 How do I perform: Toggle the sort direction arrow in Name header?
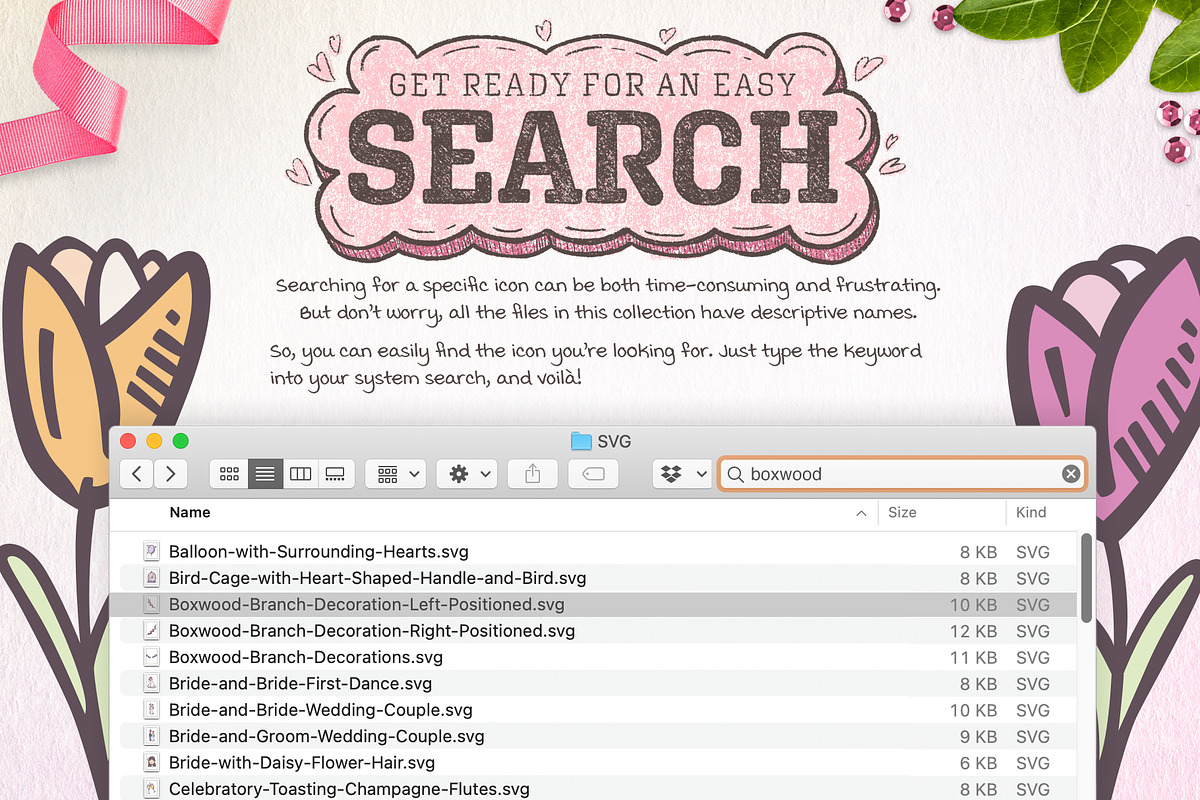[x=862, y=513]
